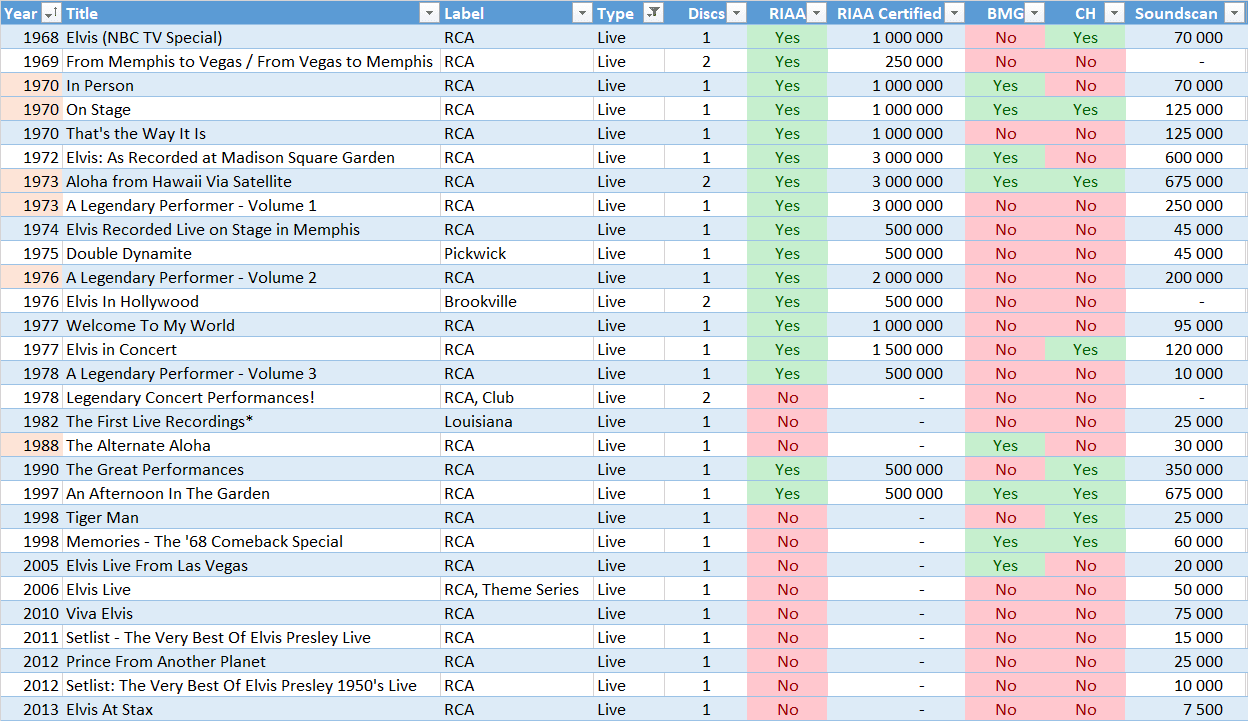Select 'A Legendary Performer - Volume 1' cell

click(251, 205)
